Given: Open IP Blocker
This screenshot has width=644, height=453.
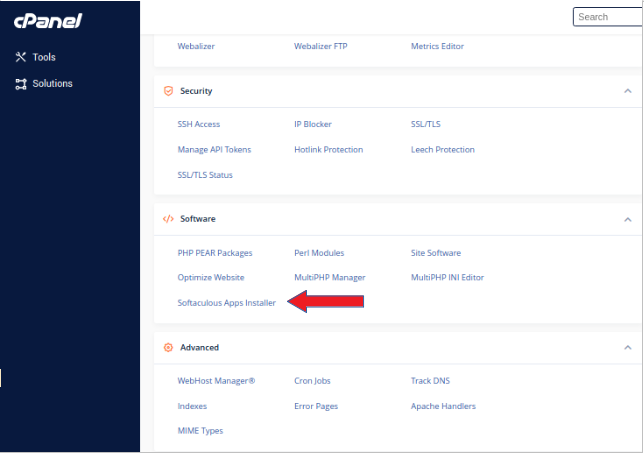Looking at the screenshot, I should pos(313,124).
